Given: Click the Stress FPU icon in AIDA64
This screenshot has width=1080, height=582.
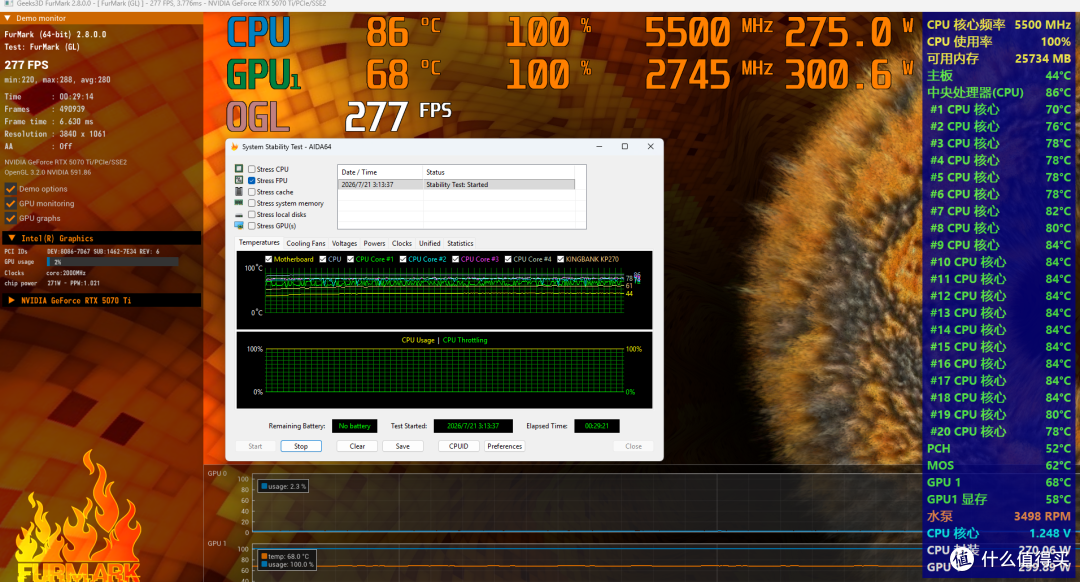Looking at the screenshot, I should [x=239, y=180].
